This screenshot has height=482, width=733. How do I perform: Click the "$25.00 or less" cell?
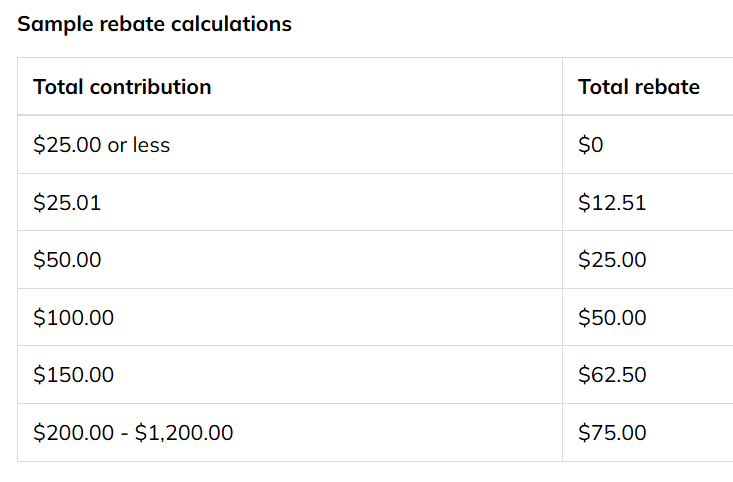[290, 144]
